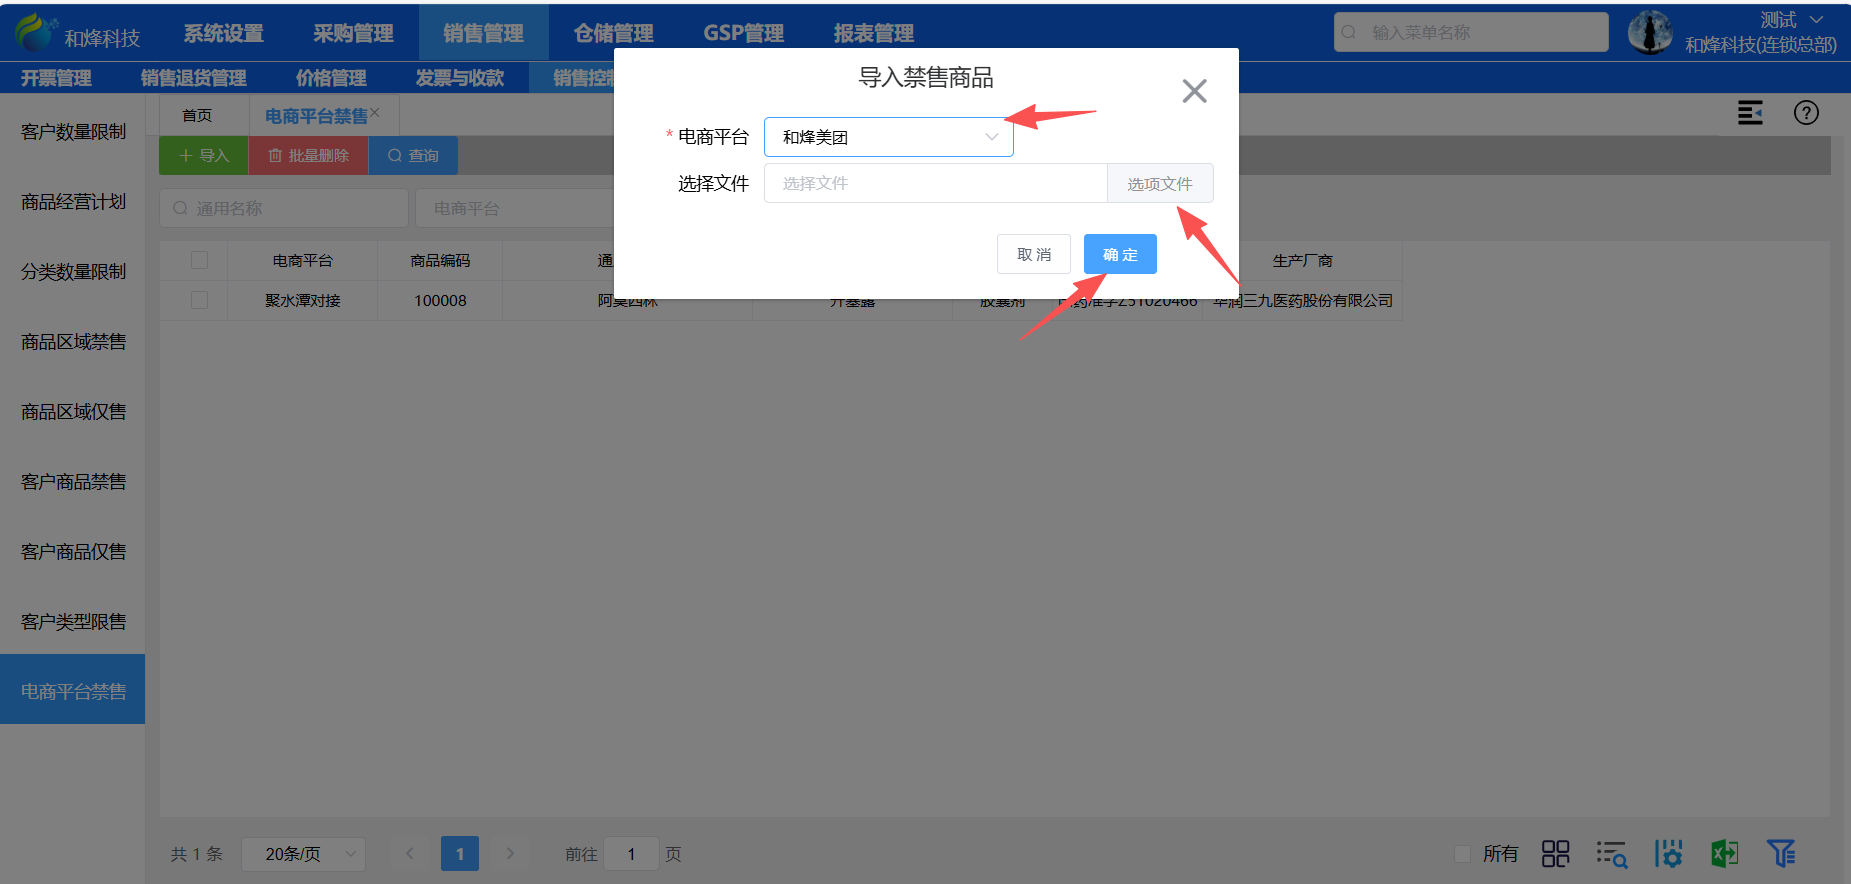
Task: Export the table using the Excel icon
Action: [1724, 853]
